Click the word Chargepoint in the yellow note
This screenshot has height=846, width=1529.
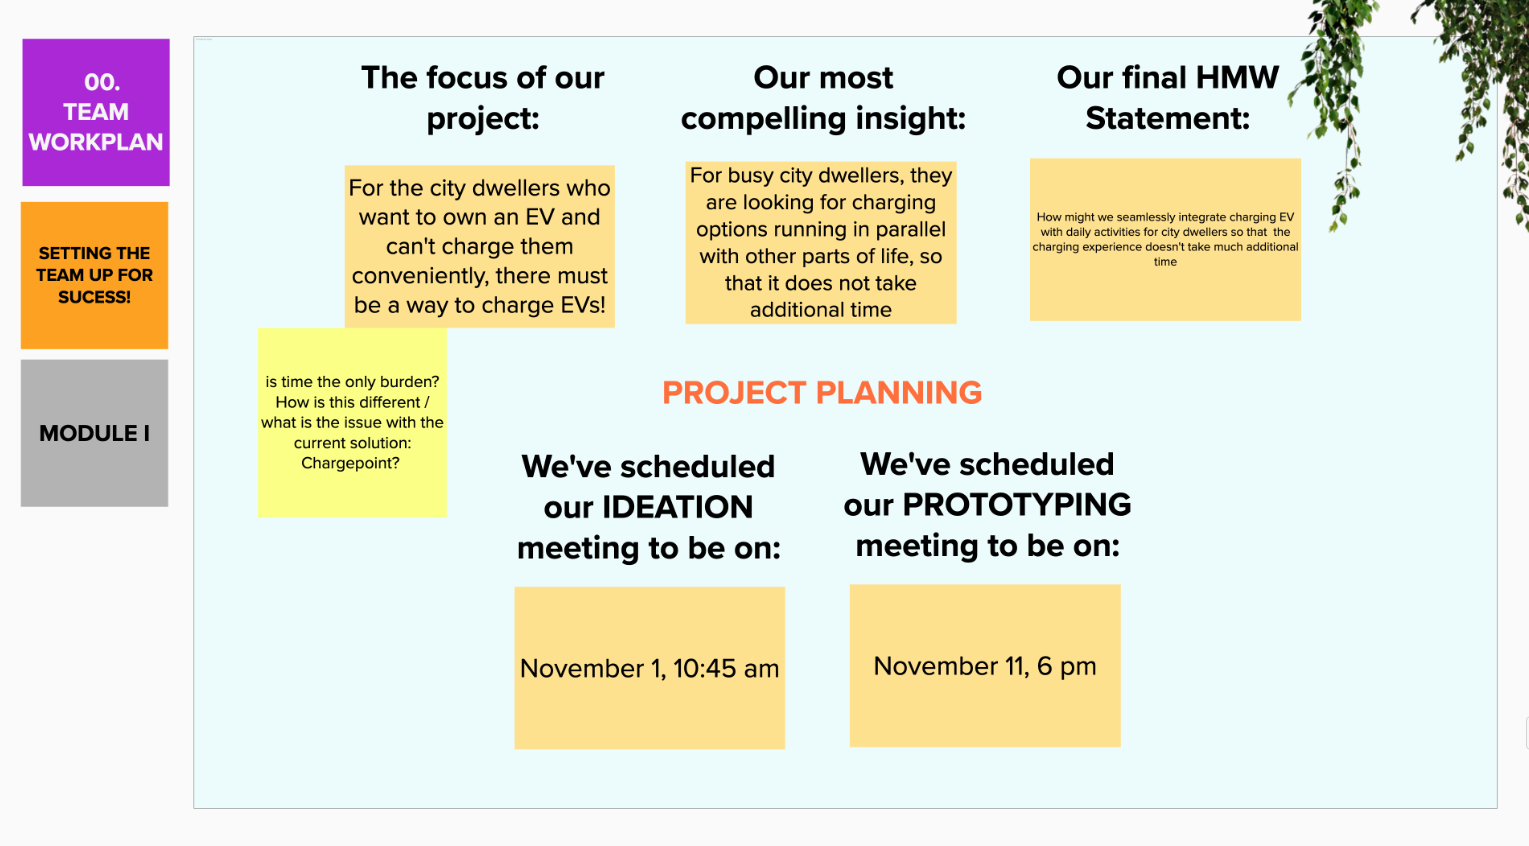click(350, 463)
